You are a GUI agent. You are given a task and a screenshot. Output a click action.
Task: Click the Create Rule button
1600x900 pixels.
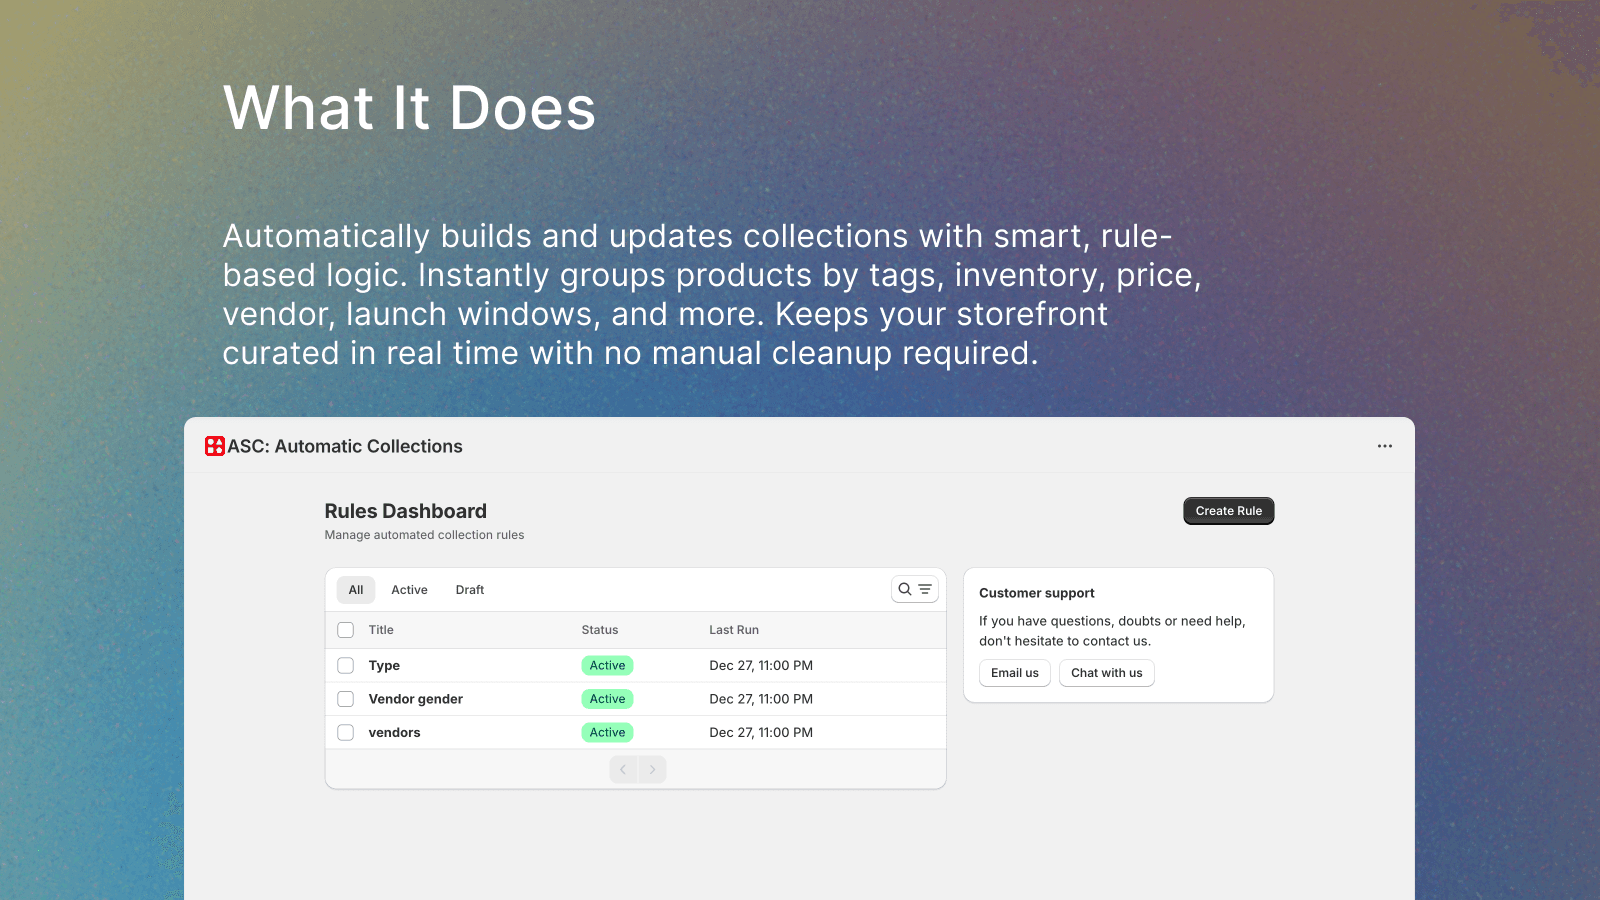[1228, 510]
